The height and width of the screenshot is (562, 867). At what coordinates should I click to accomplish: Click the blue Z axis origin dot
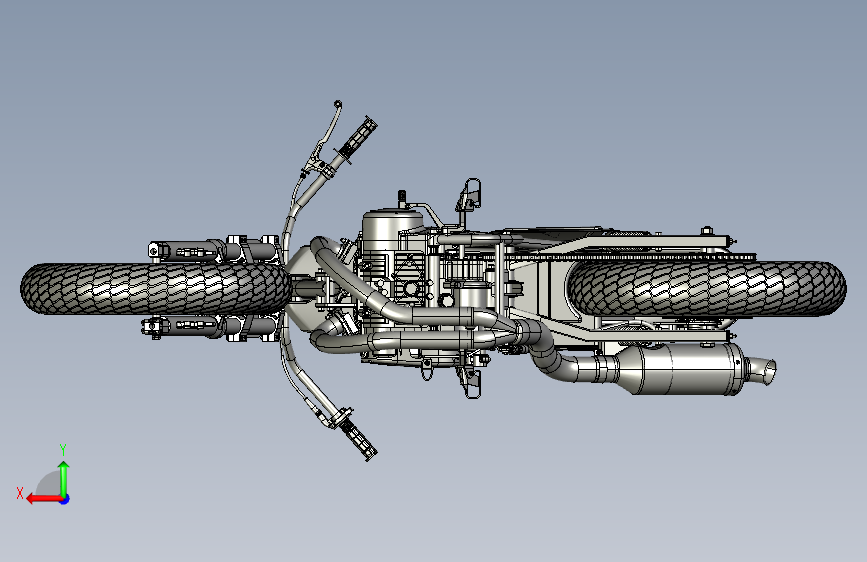pos(65,499)
